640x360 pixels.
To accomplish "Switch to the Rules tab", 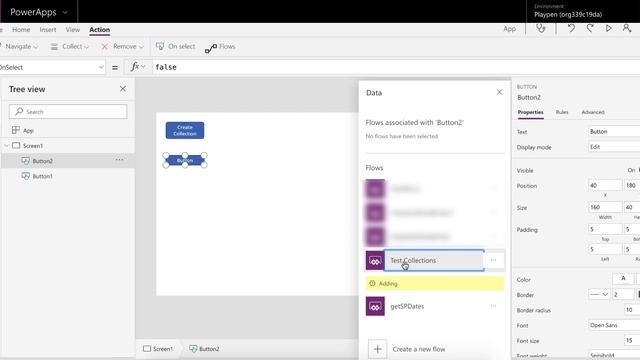I will 562,112.
